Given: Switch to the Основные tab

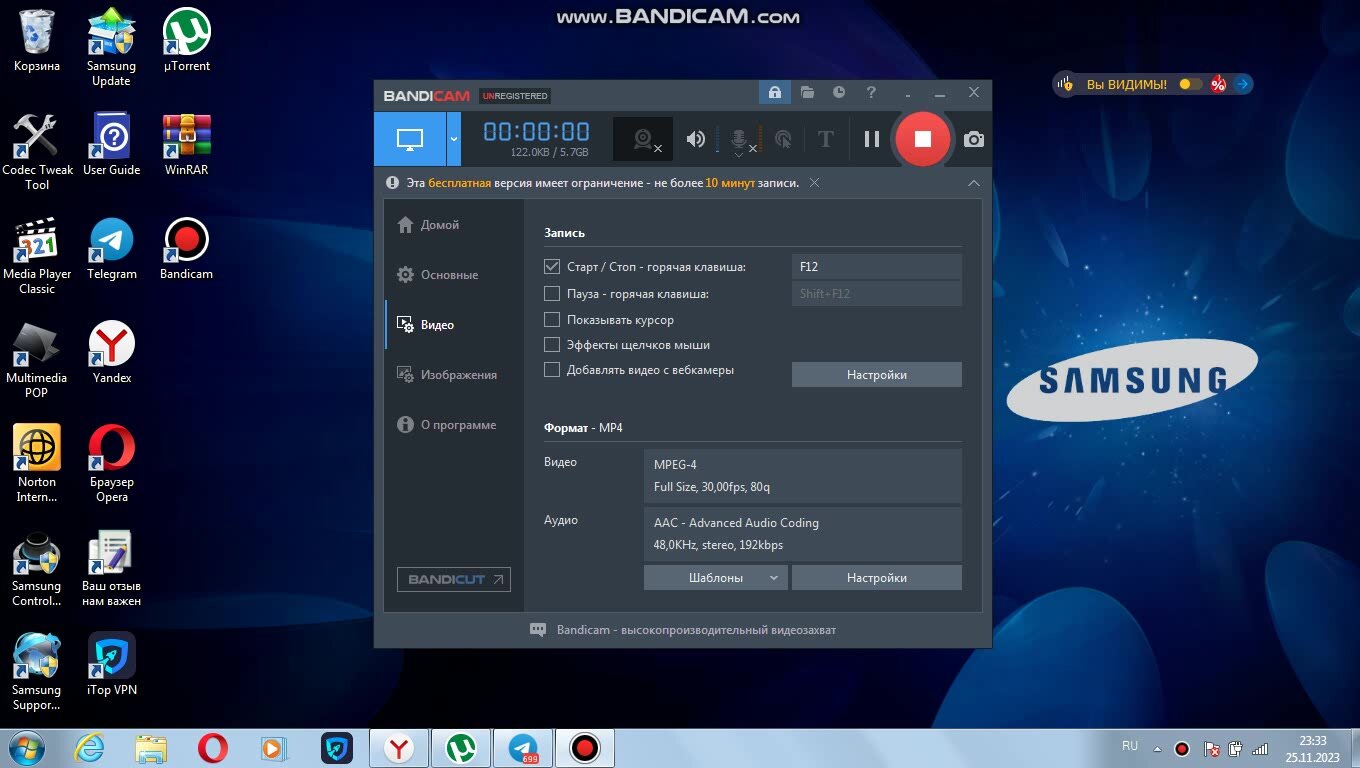Looking at the screenshot, I should tap(449, 275).
